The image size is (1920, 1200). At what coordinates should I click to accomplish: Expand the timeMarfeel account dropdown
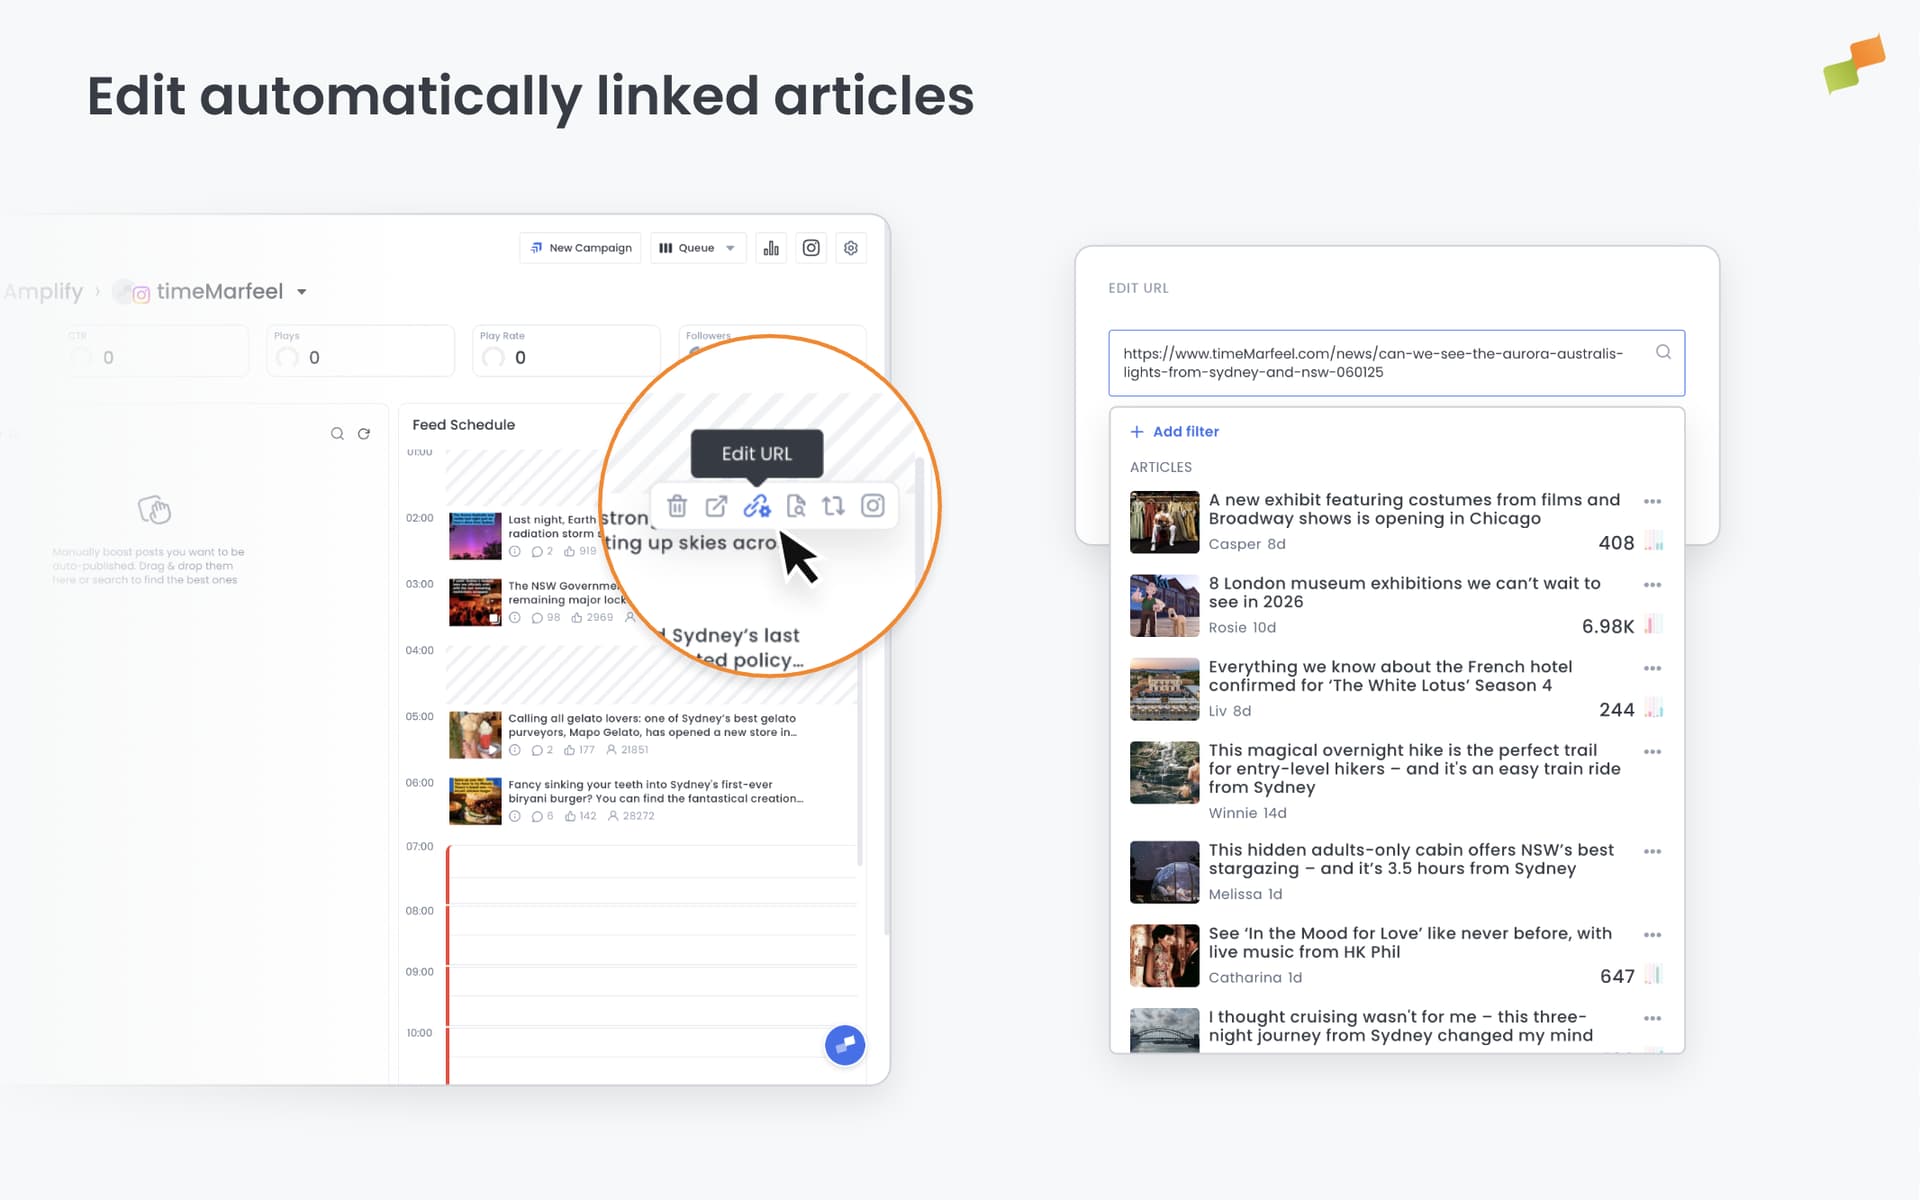[x=302, y=291]
